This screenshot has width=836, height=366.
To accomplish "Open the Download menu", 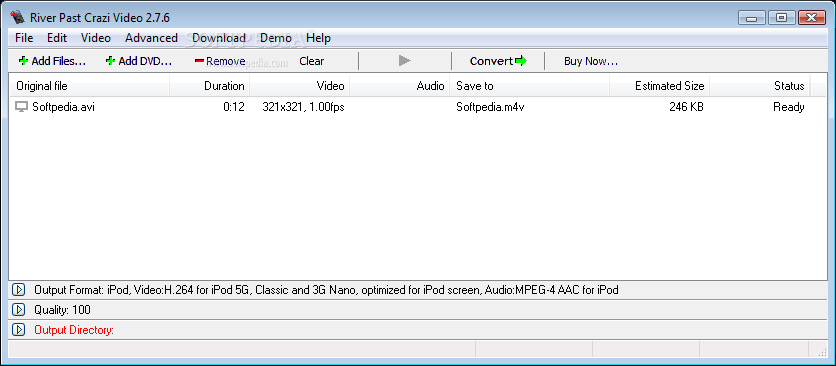I will click(219, 38).
